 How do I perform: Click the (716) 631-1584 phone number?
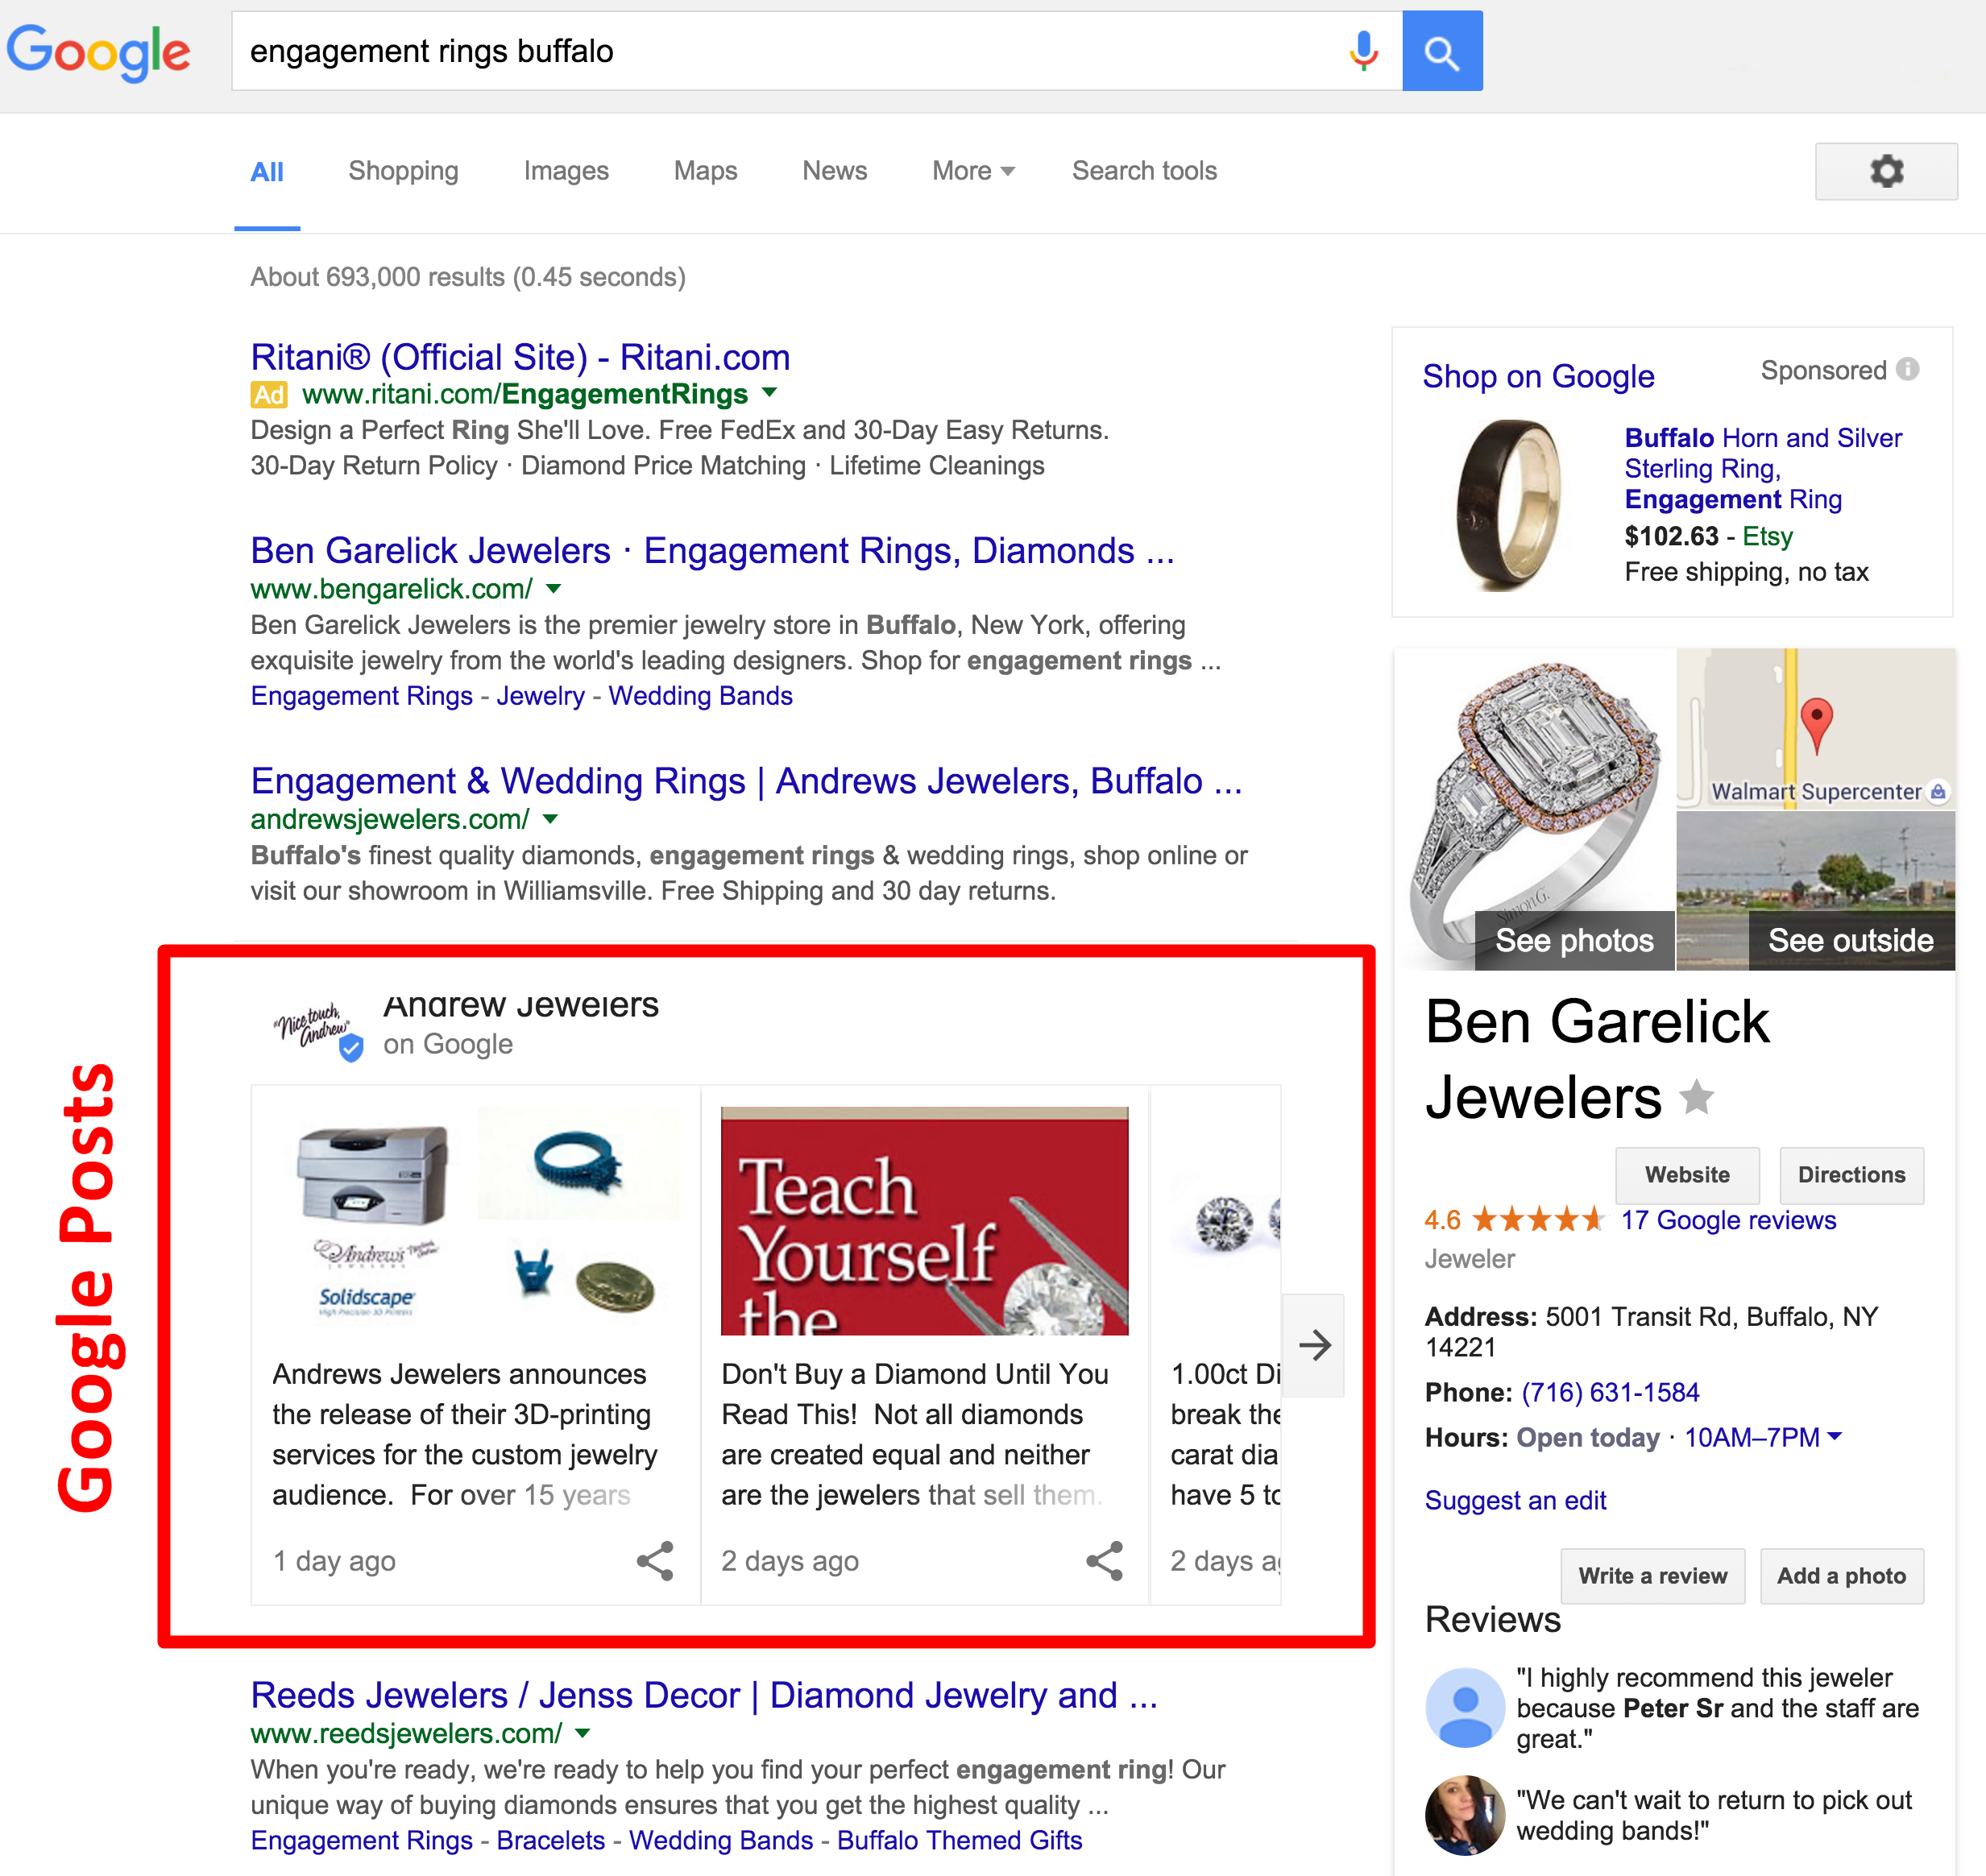pyautogui.click(x=1610, y=1392)
